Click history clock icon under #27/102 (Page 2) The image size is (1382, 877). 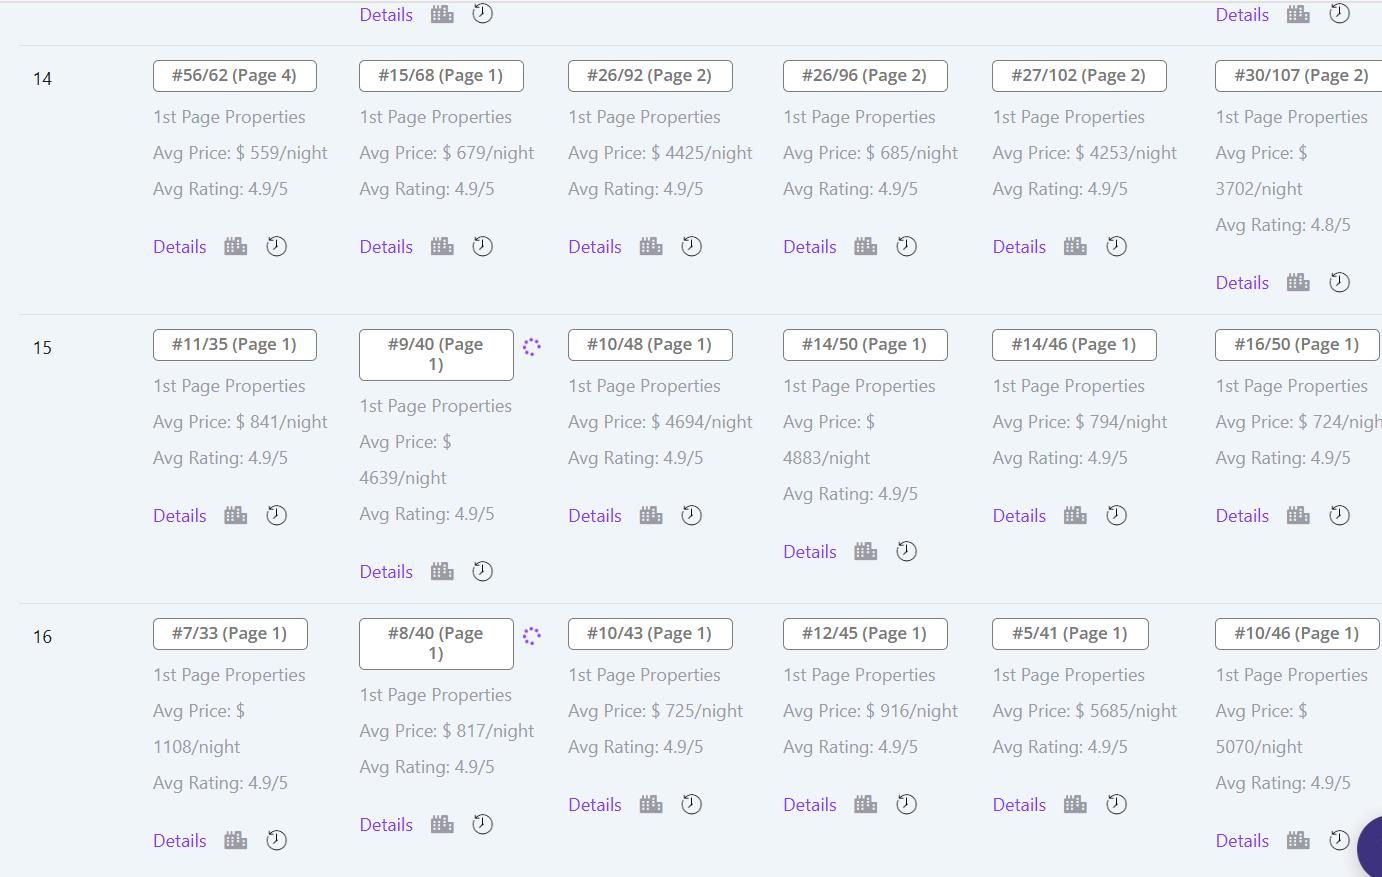(x=1117, y=246)
